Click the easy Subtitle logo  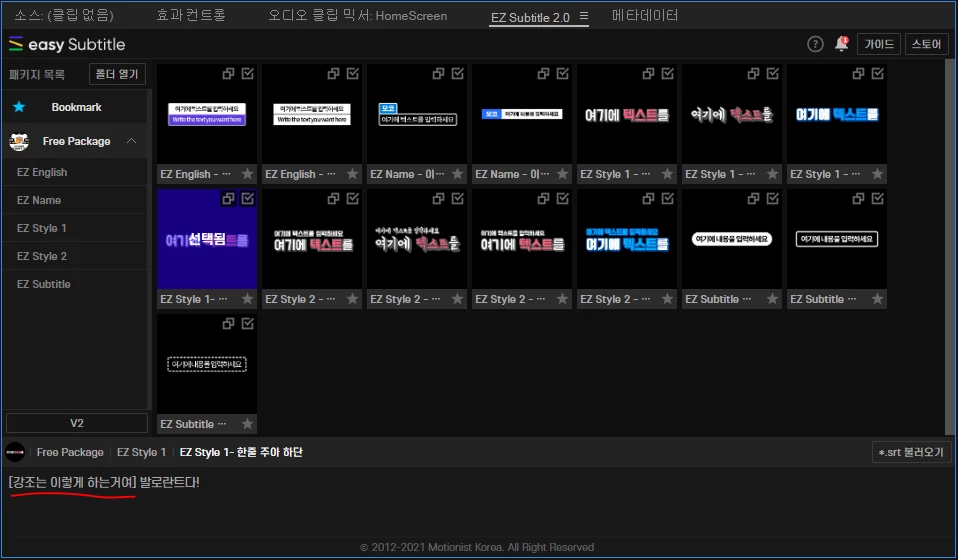pos(67,45)
